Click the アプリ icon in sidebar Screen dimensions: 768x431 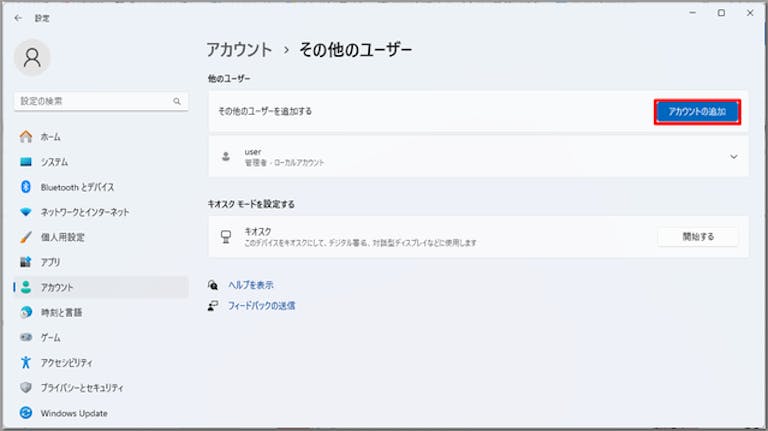pyautogui.click(x=26, y=262)
